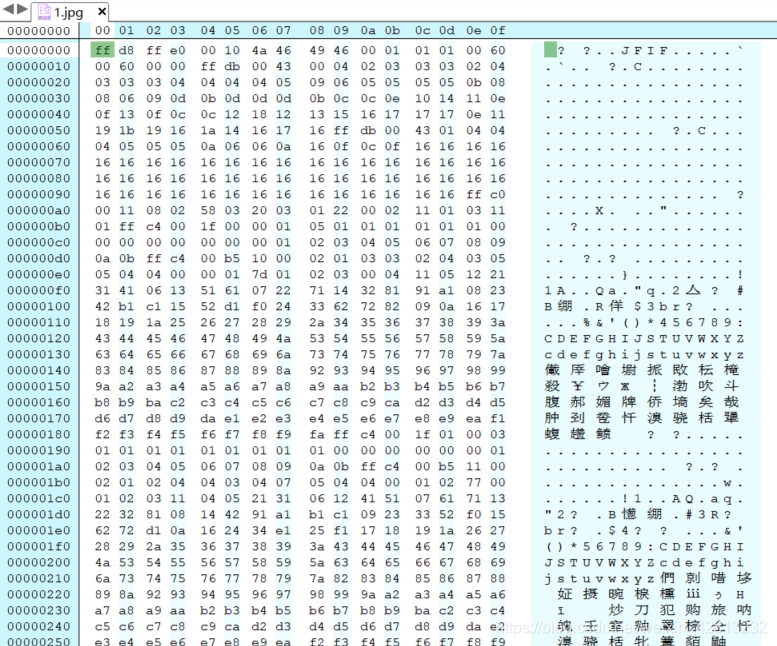Click byte fa in row 00000180
The image size is (777, 646).
(x=317, y=434)
